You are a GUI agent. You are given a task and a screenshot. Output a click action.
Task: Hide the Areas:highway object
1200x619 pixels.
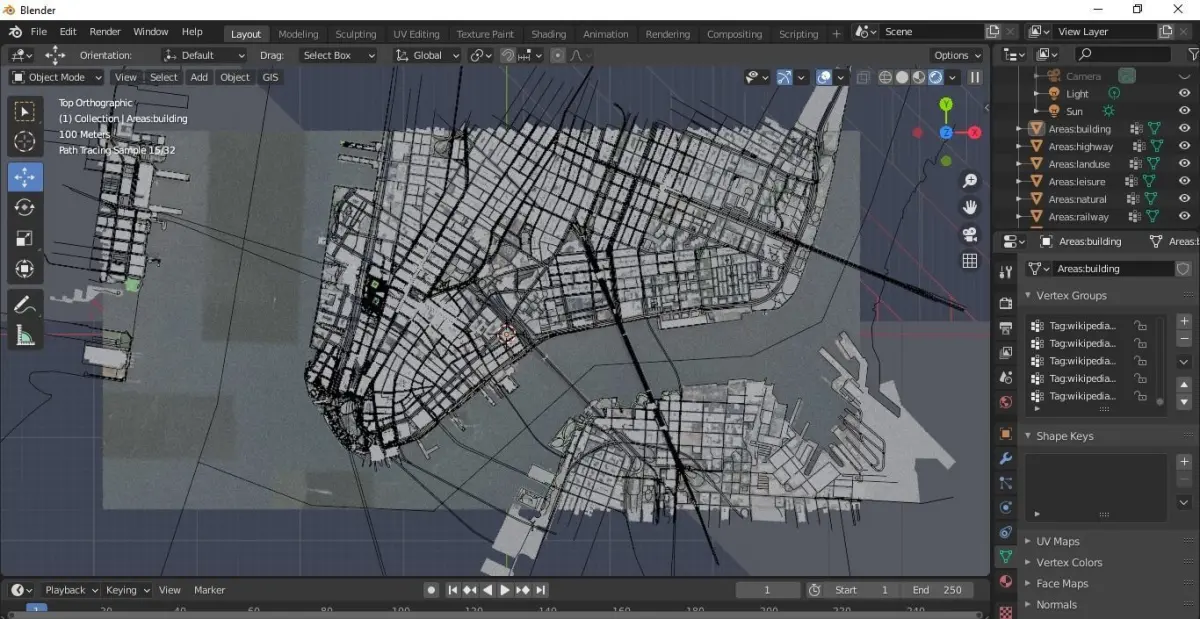(1184, 146)
